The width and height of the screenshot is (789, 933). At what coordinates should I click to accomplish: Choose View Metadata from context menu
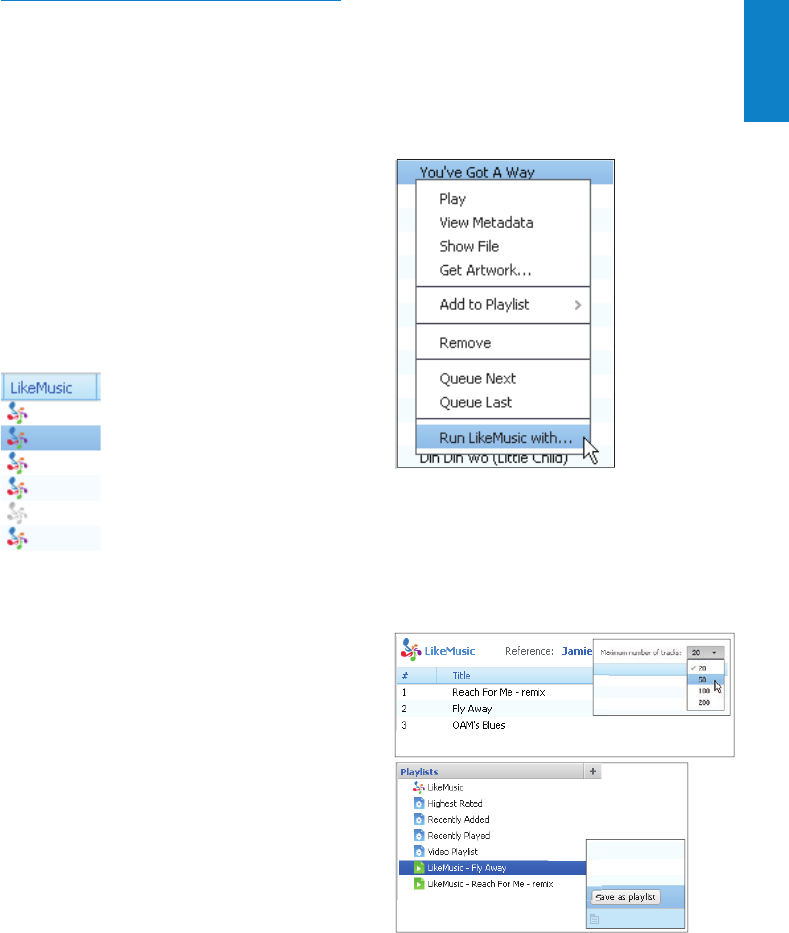click(486, 223)
